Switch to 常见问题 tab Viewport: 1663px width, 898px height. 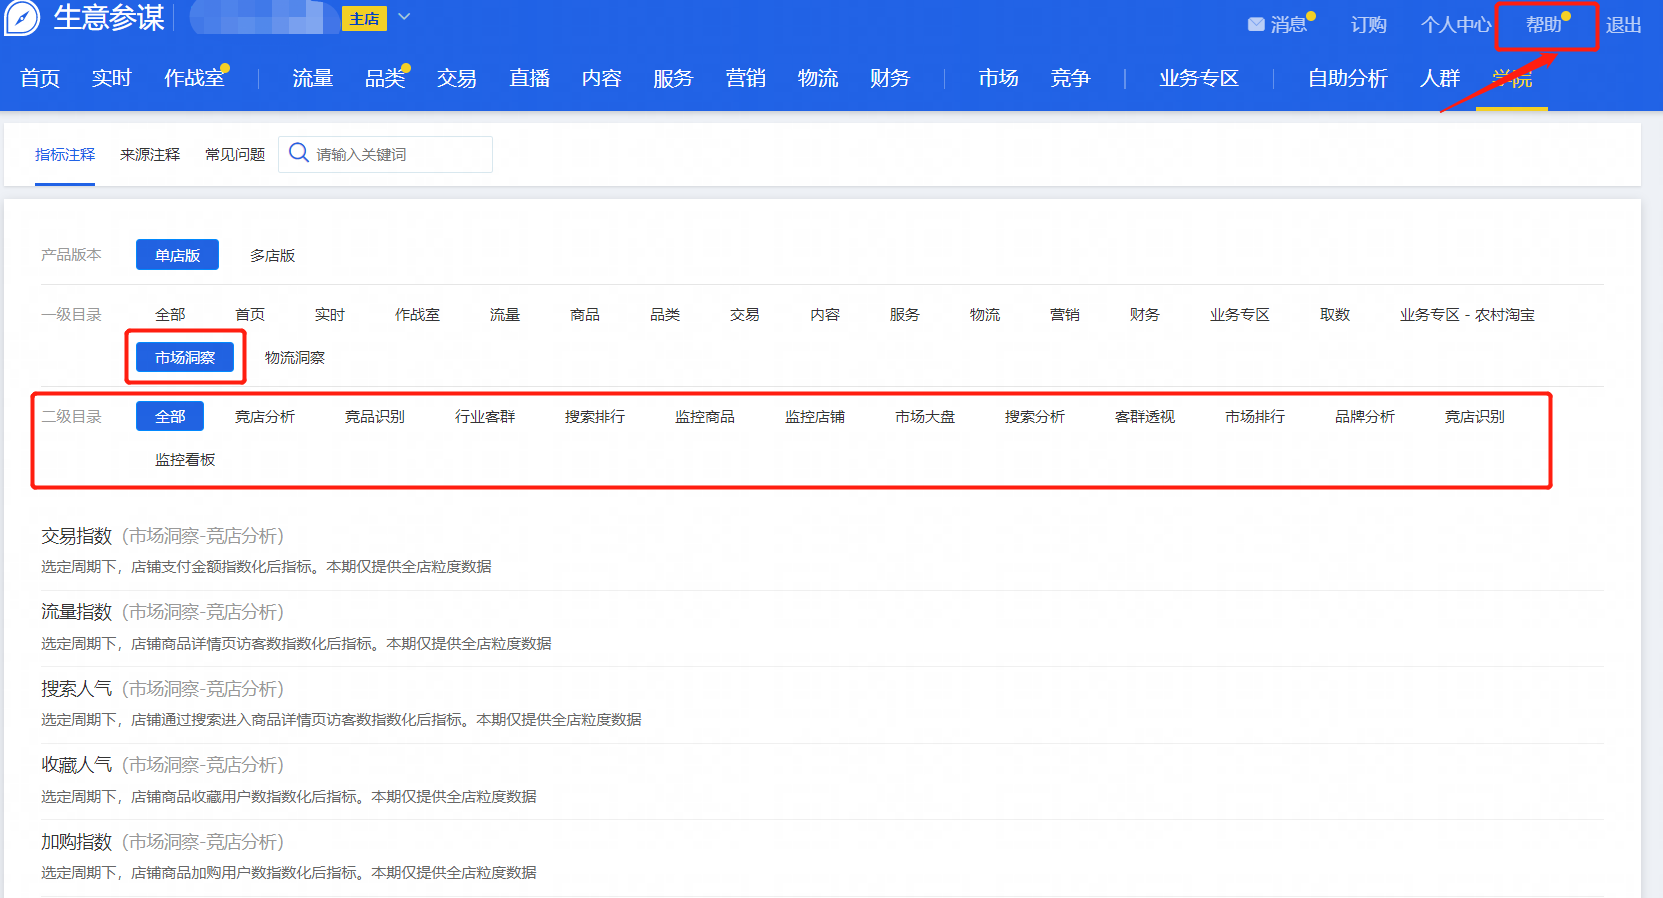coord(235,154)
